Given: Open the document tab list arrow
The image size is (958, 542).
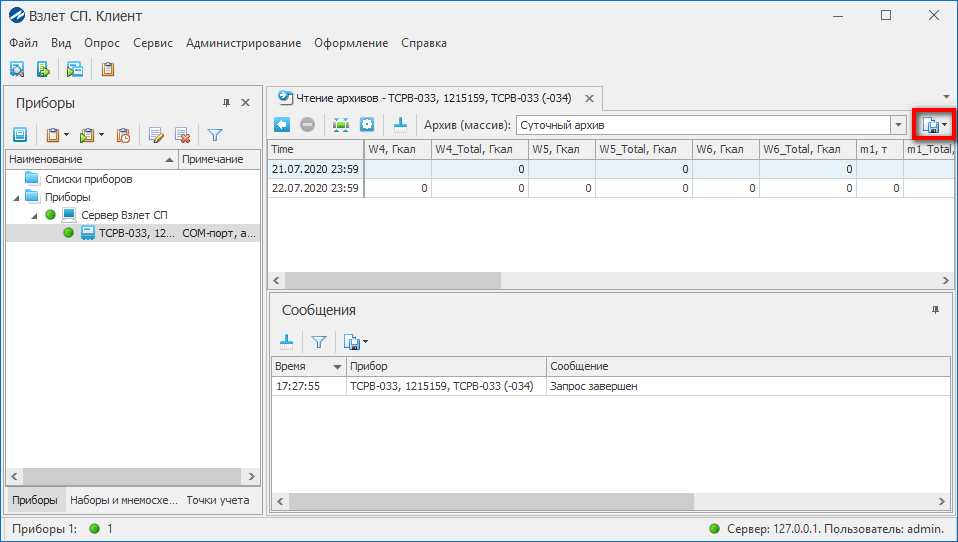Looking at the screenshot, I should click(946, 97).
